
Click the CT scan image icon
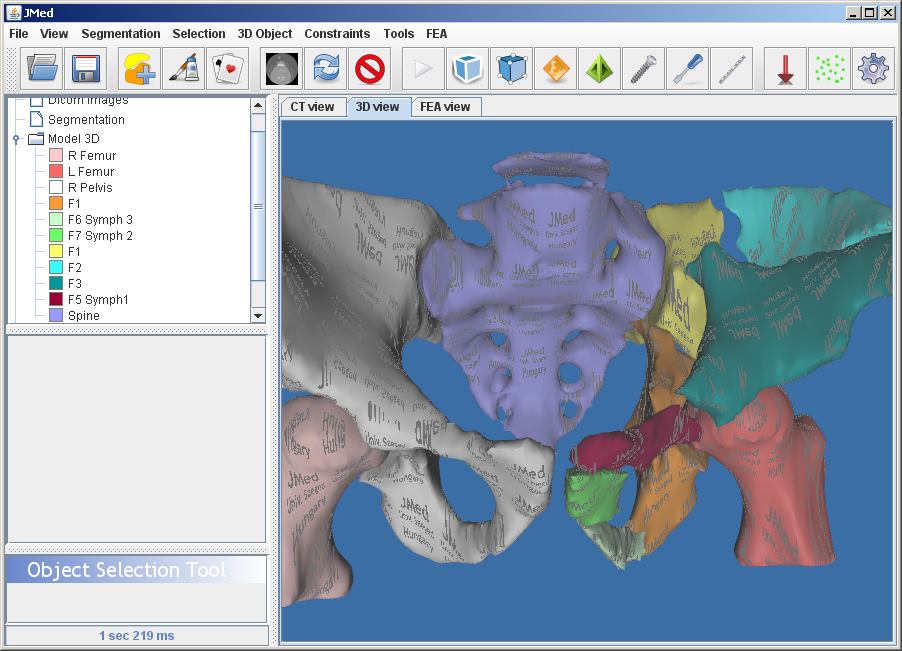(282, 69)
